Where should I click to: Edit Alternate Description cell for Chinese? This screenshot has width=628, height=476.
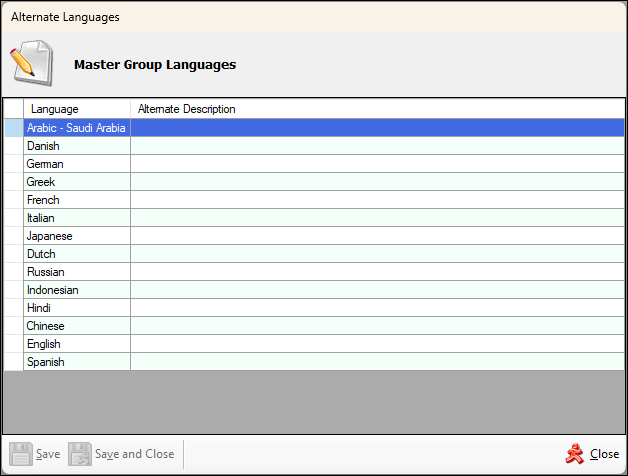(x=377, y=326)
